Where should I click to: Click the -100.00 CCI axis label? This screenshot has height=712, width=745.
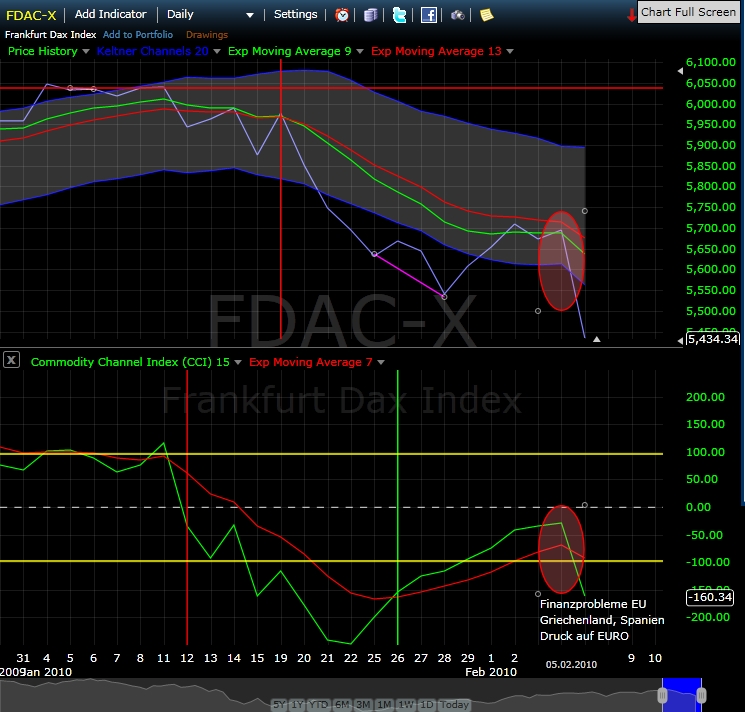pyautogui.click(x=707, y=562)
